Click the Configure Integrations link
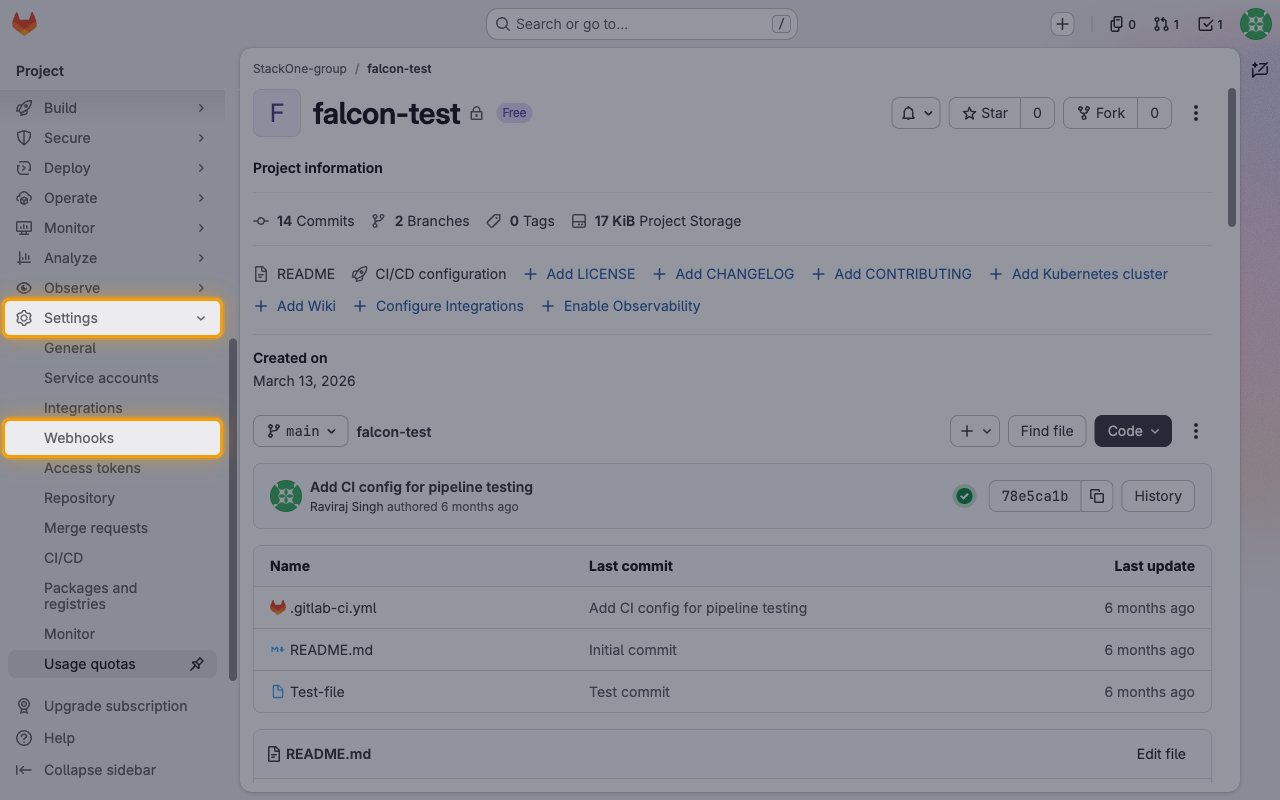 pos(439,306)
